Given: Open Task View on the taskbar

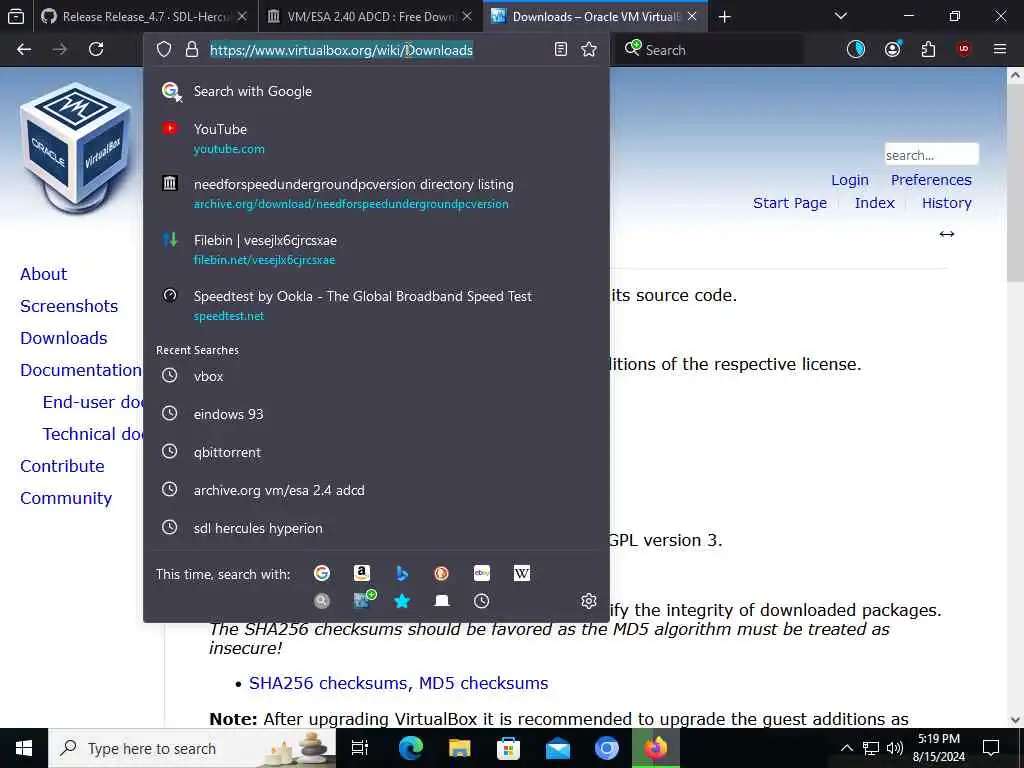Looking at the screenshot, I should [360, 748].
